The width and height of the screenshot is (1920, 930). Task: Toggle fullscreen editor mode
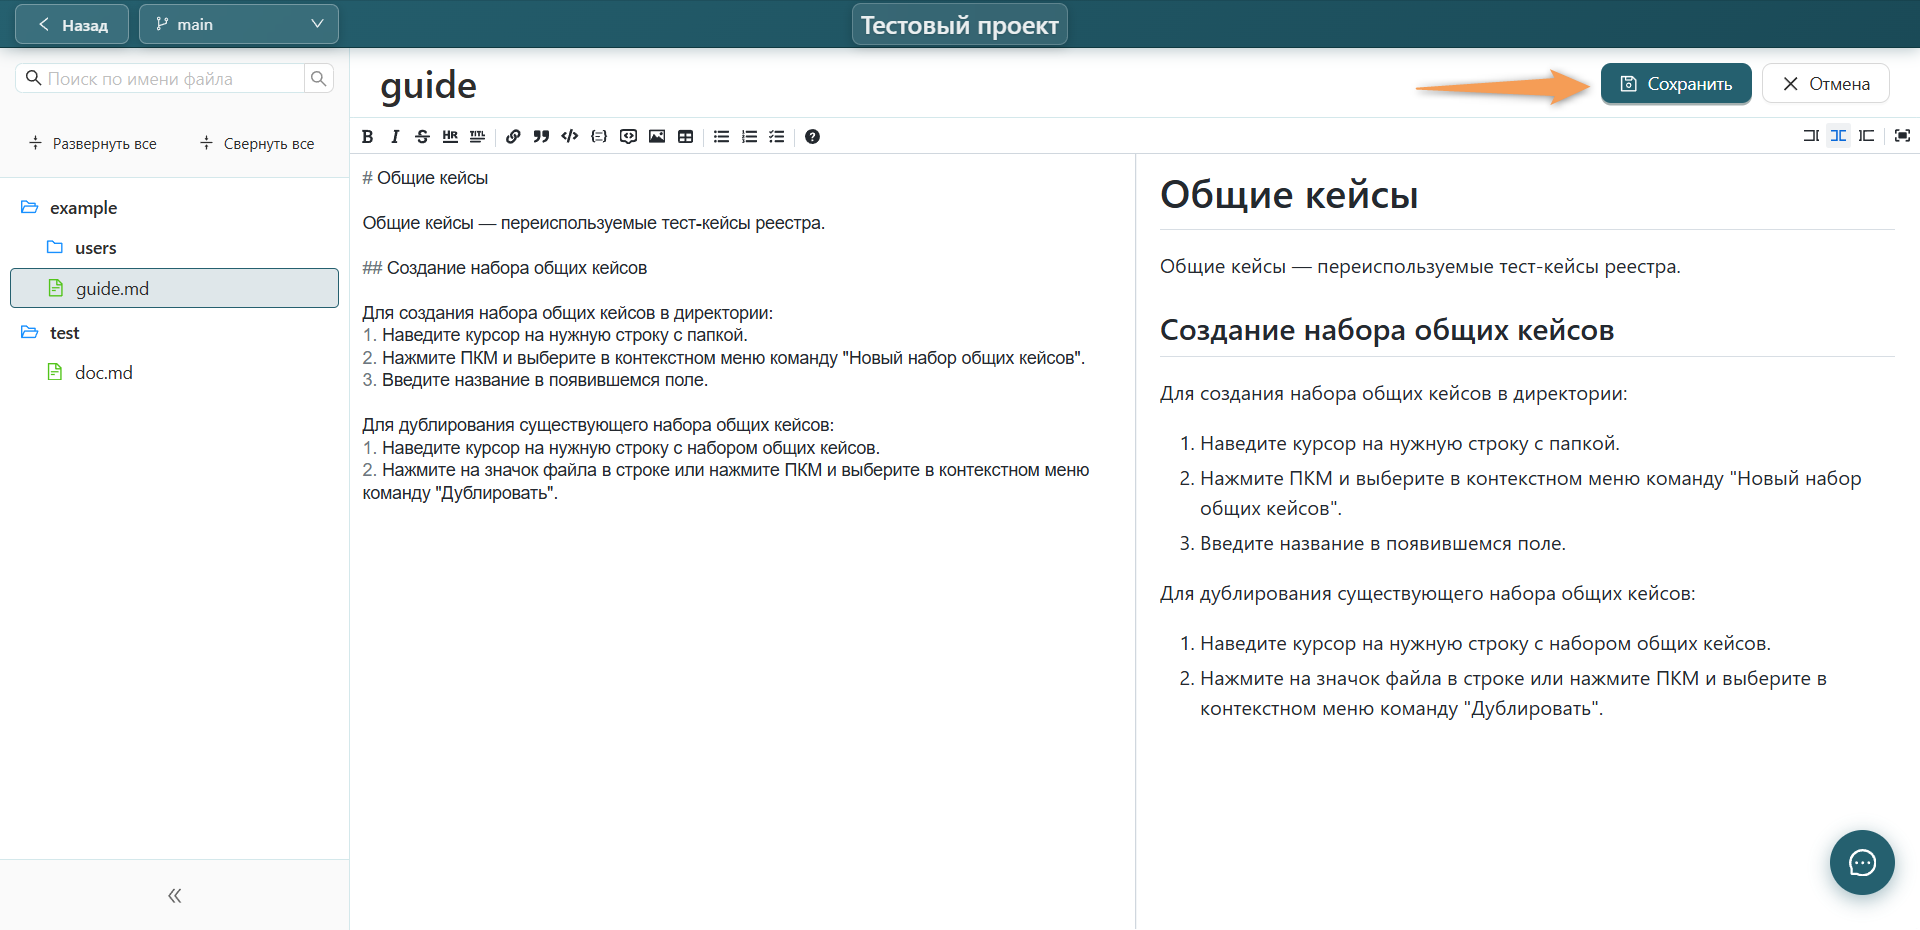[x=1902, y=136]
